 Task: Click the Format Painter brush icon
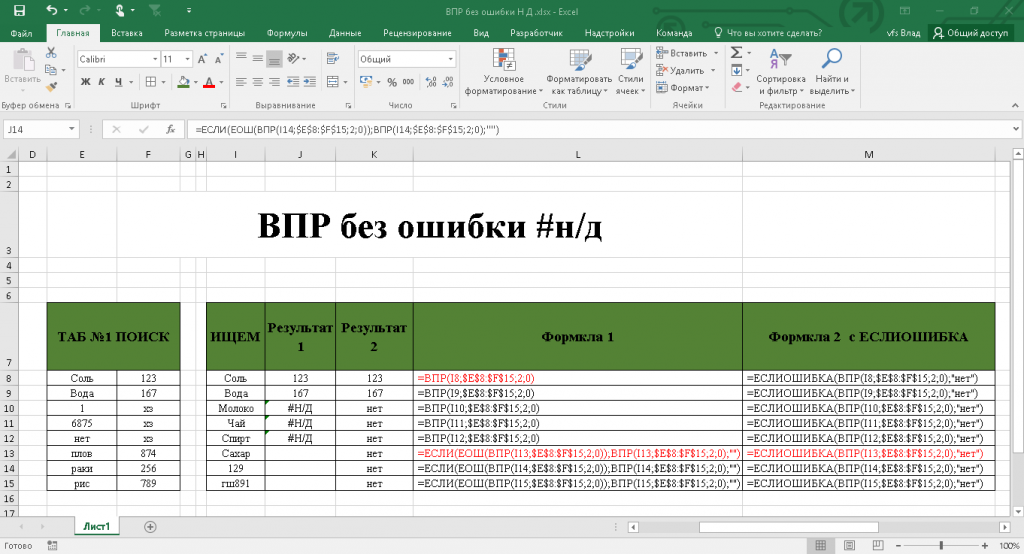click(51, 86)
